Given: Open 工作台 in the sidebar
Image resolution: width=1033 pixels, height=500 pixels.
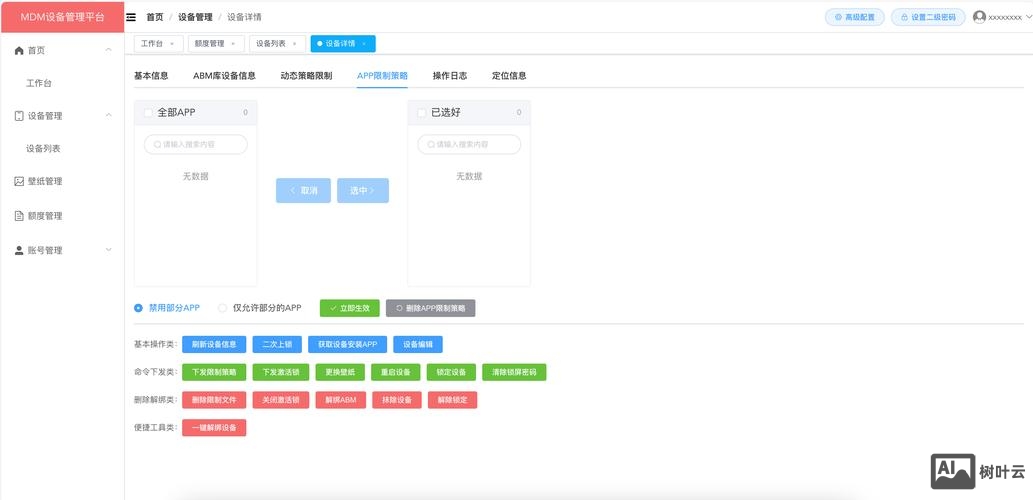Looking at the screenshot, I should tap(39, 84).
